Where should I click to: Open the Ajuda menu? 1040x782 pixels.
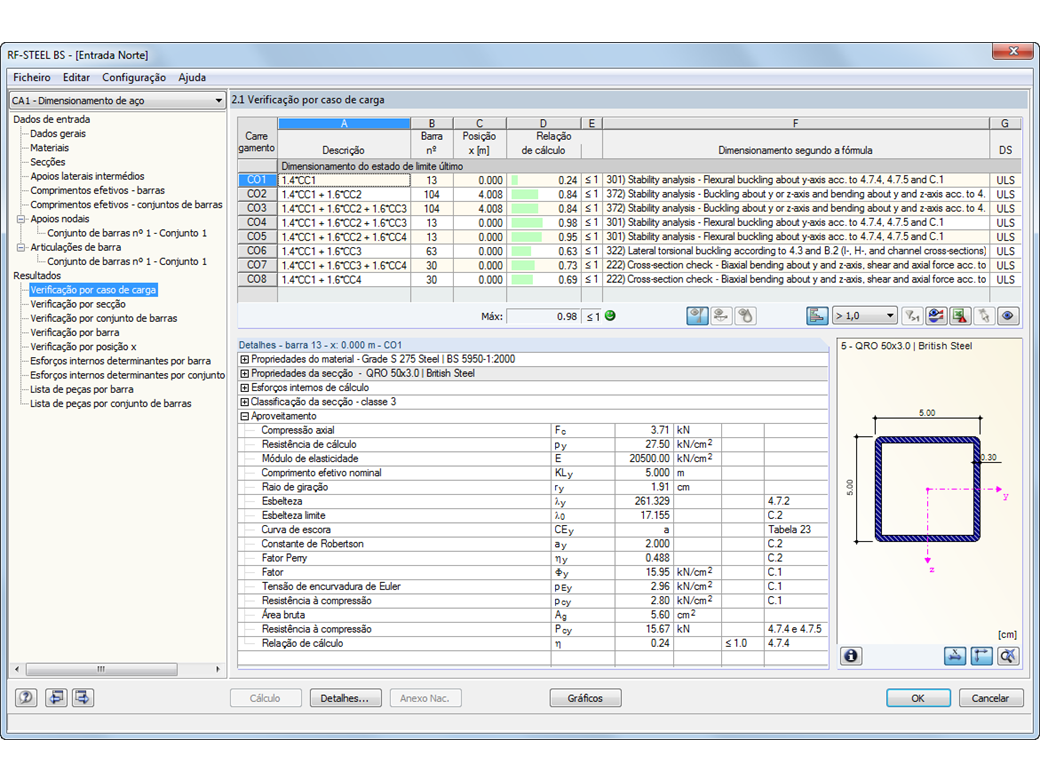pyautogui.click(x=192, y=78)
